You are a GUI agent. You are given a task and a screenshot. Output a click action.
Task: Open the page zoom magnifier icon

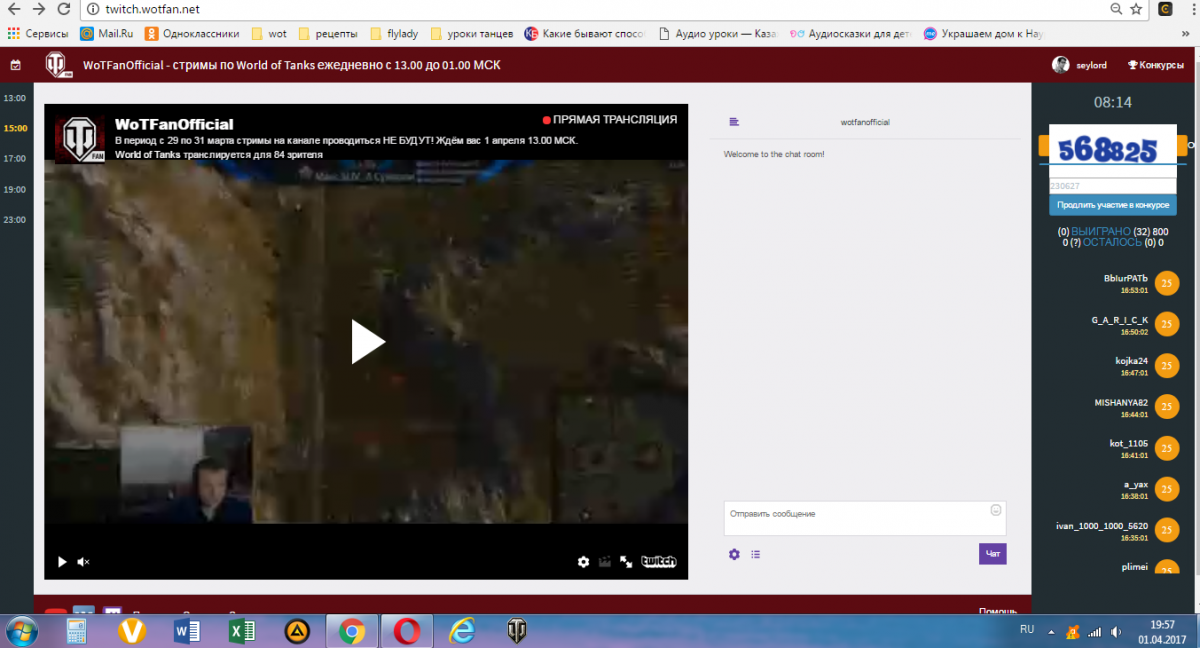click(1116, 9)
